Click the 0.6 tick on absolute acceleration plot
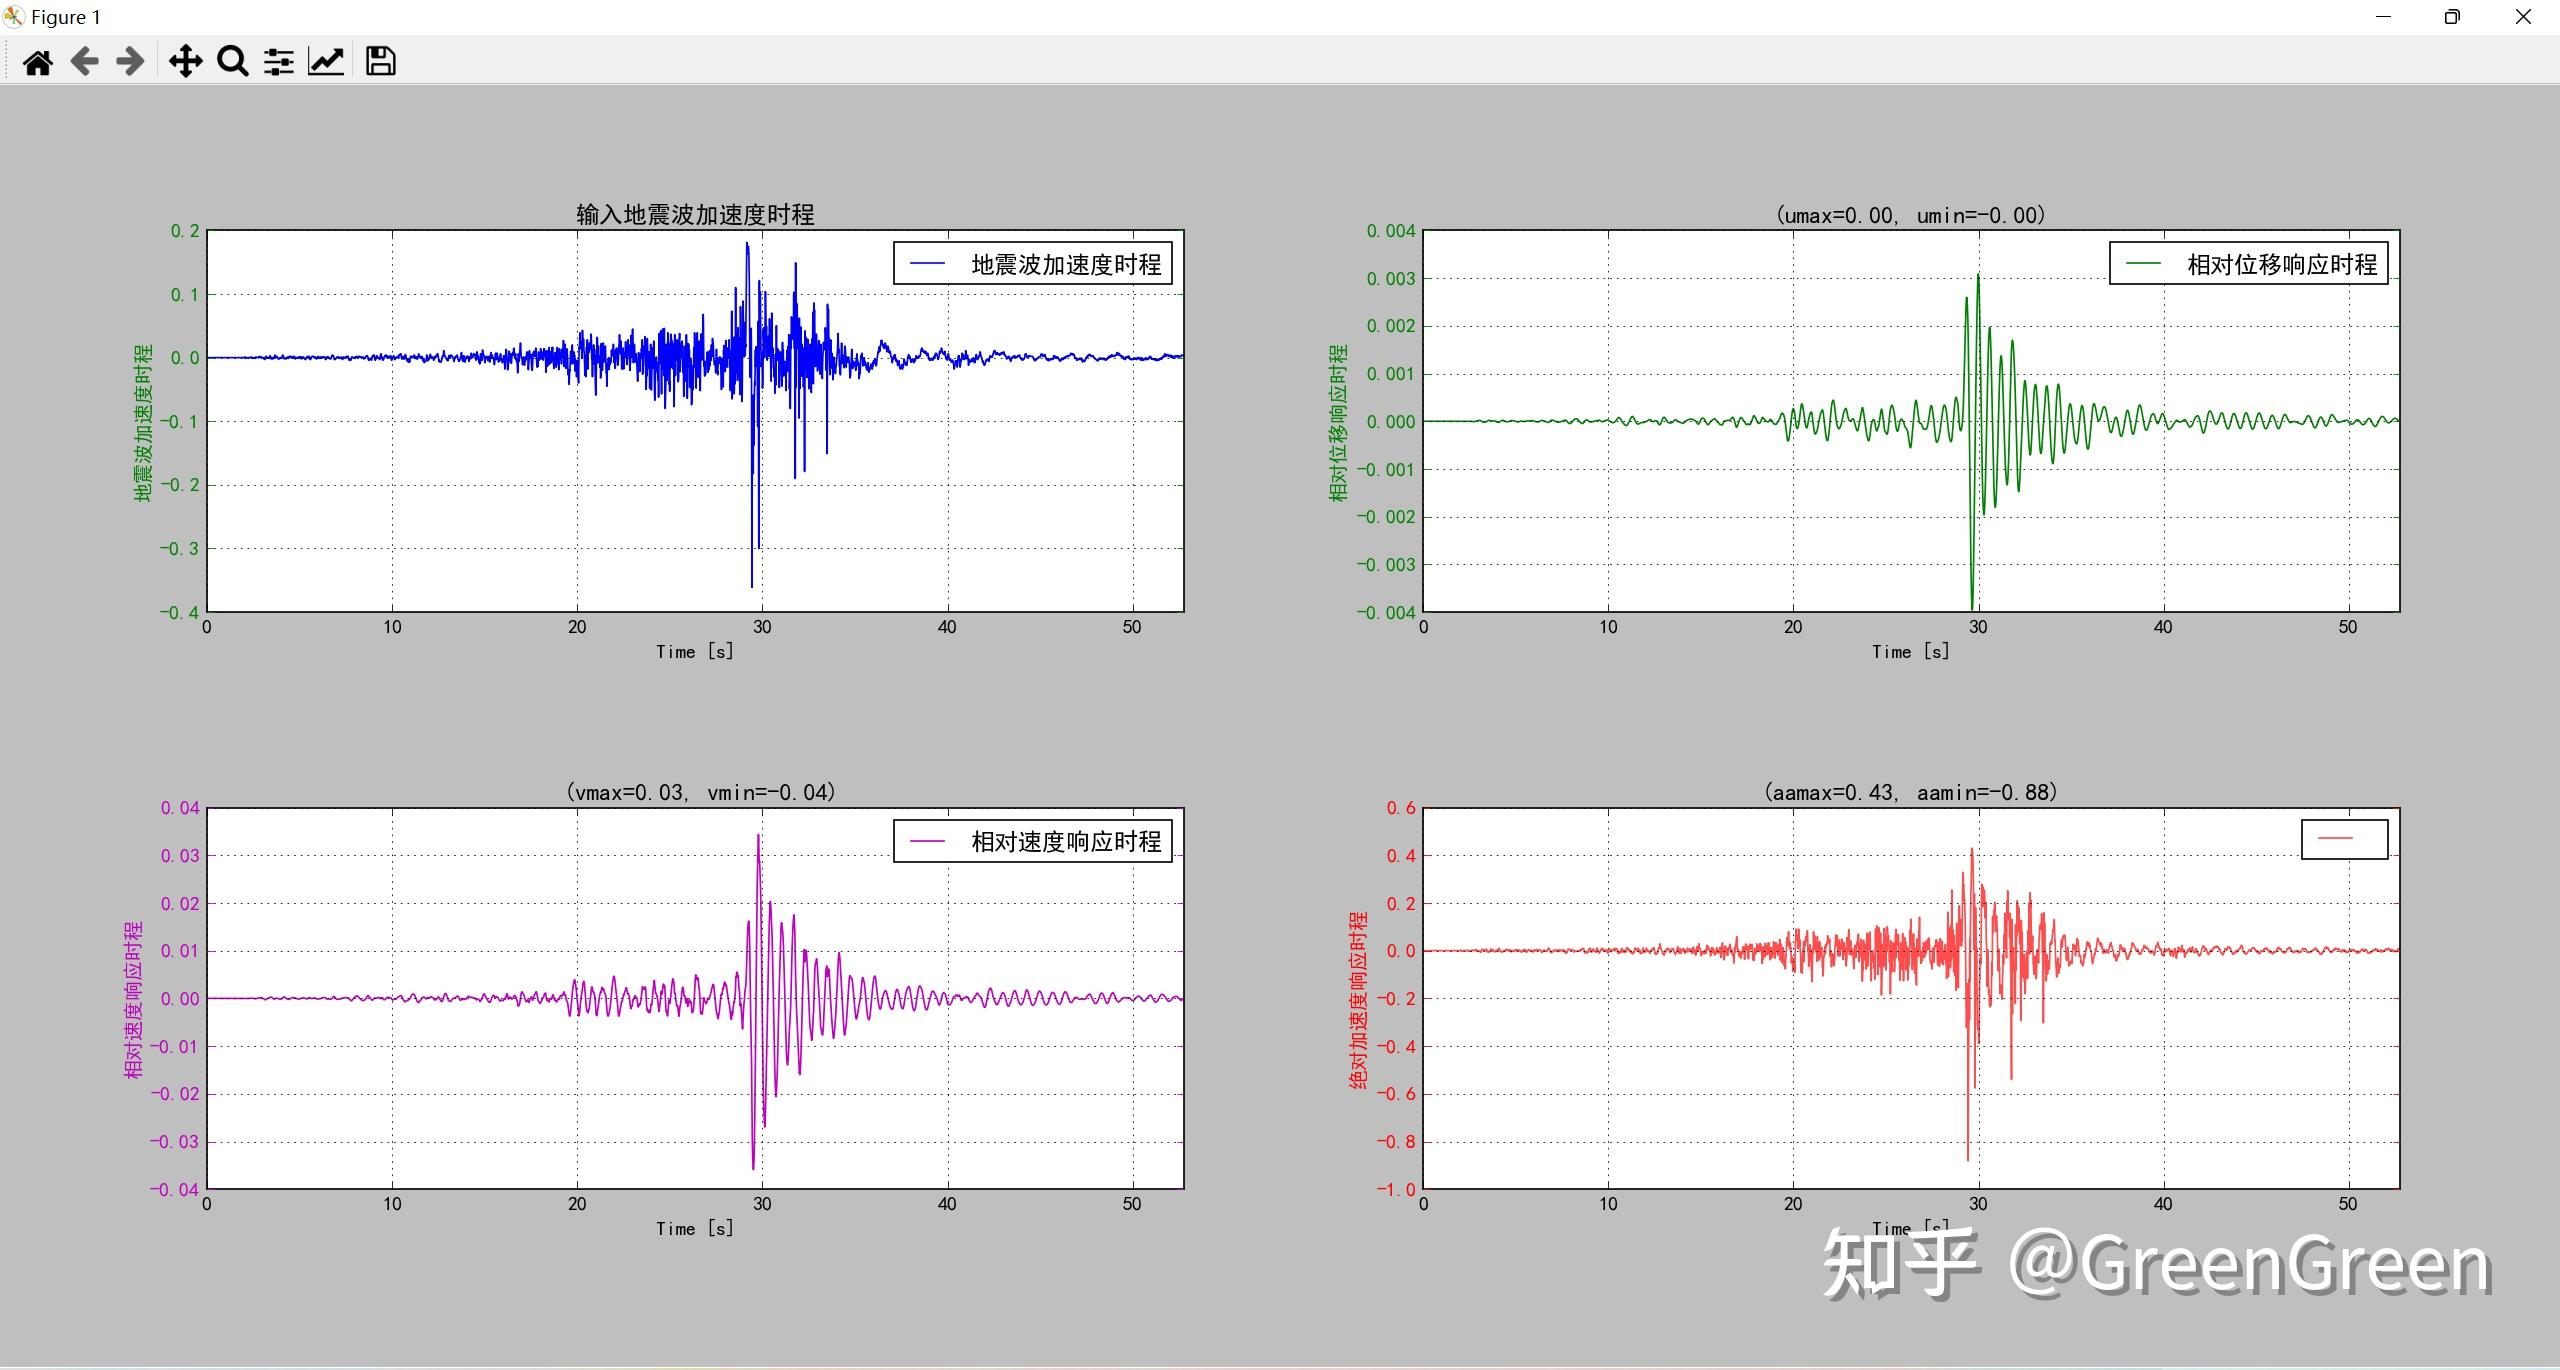 point(1401,808)
